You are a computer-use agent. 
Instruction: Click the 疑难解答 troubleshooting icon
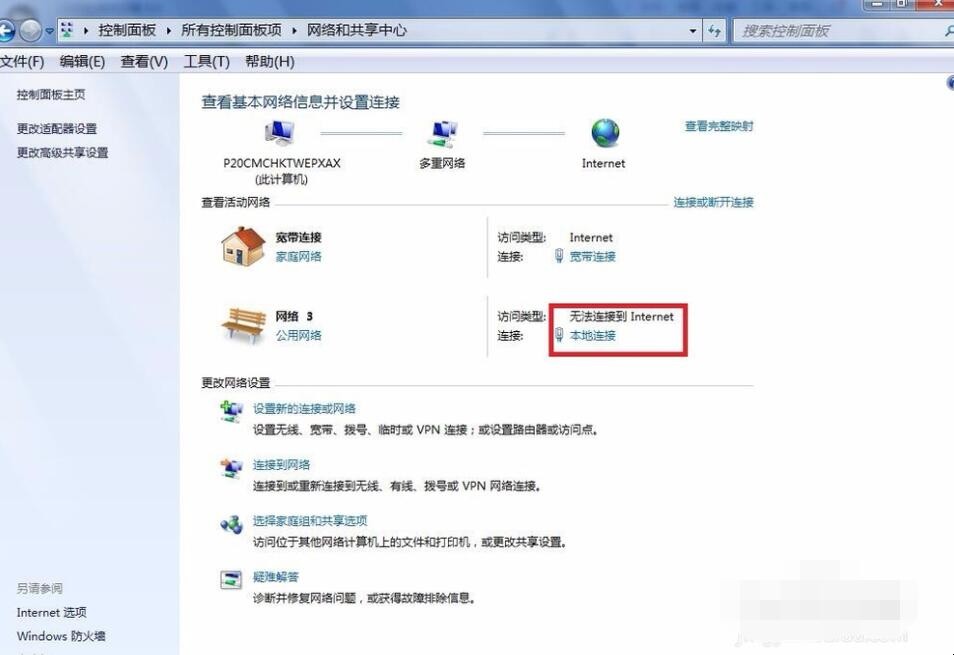pyautogui.click(x=231, y=577)
